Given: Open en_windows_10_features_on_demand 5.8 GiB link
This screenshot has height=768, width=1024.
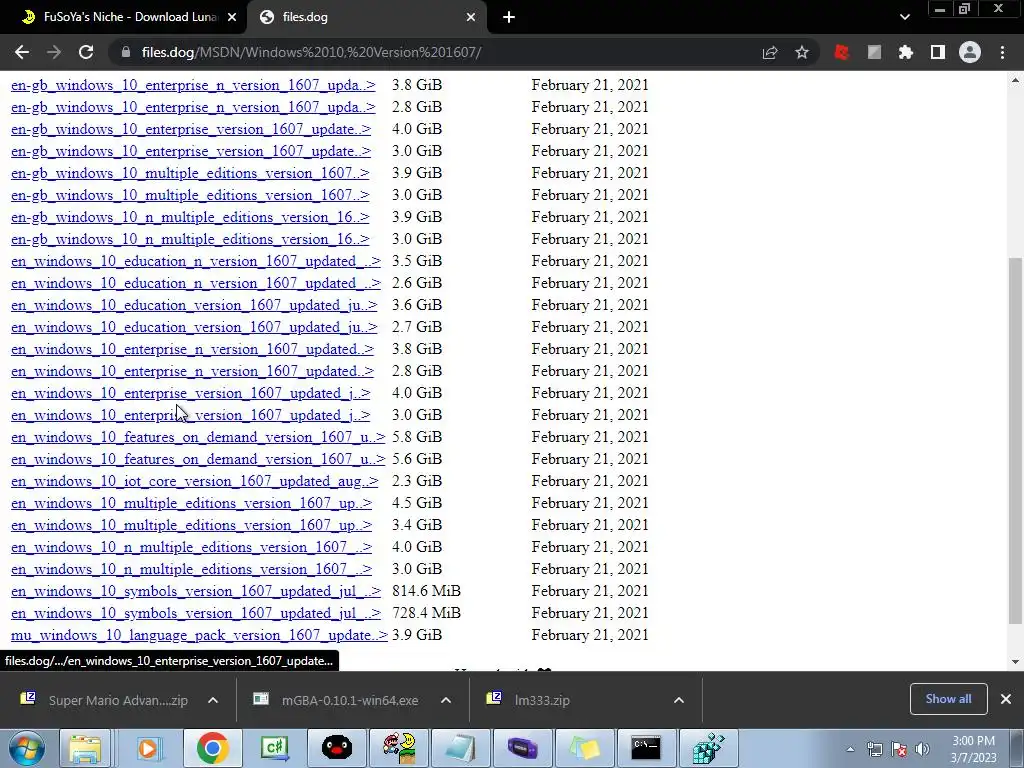Looking at the screenshot, I should 198,437.
